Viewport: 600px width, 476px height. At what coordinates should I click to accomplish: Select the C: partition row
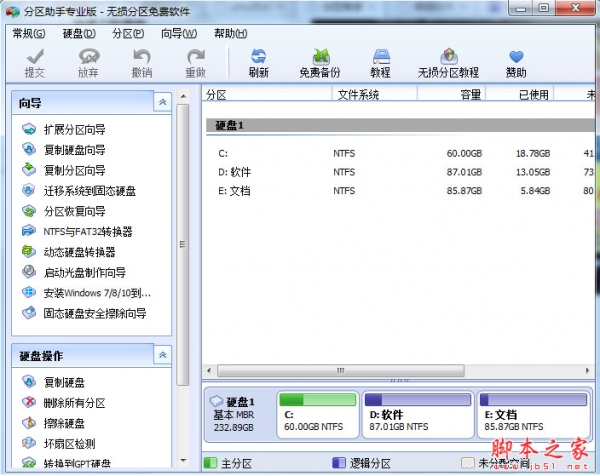[400, 153]
